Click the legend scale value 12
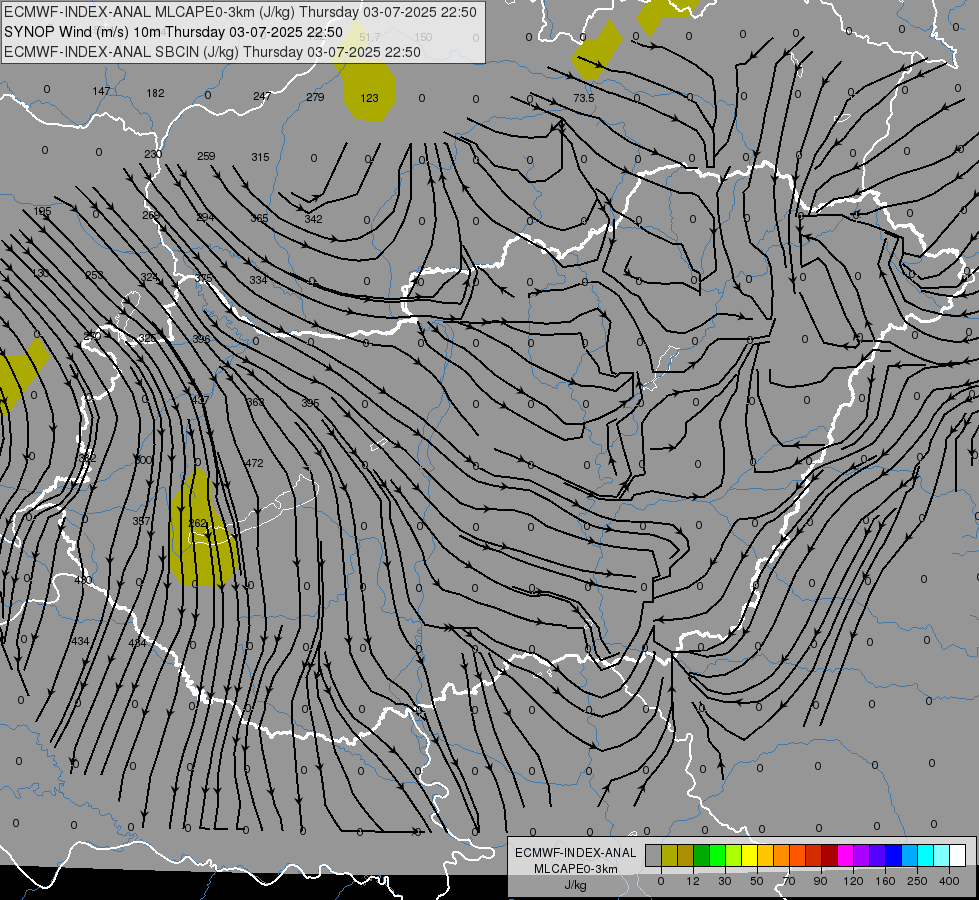This screenshot has height=900, width=979. [693, 881]
